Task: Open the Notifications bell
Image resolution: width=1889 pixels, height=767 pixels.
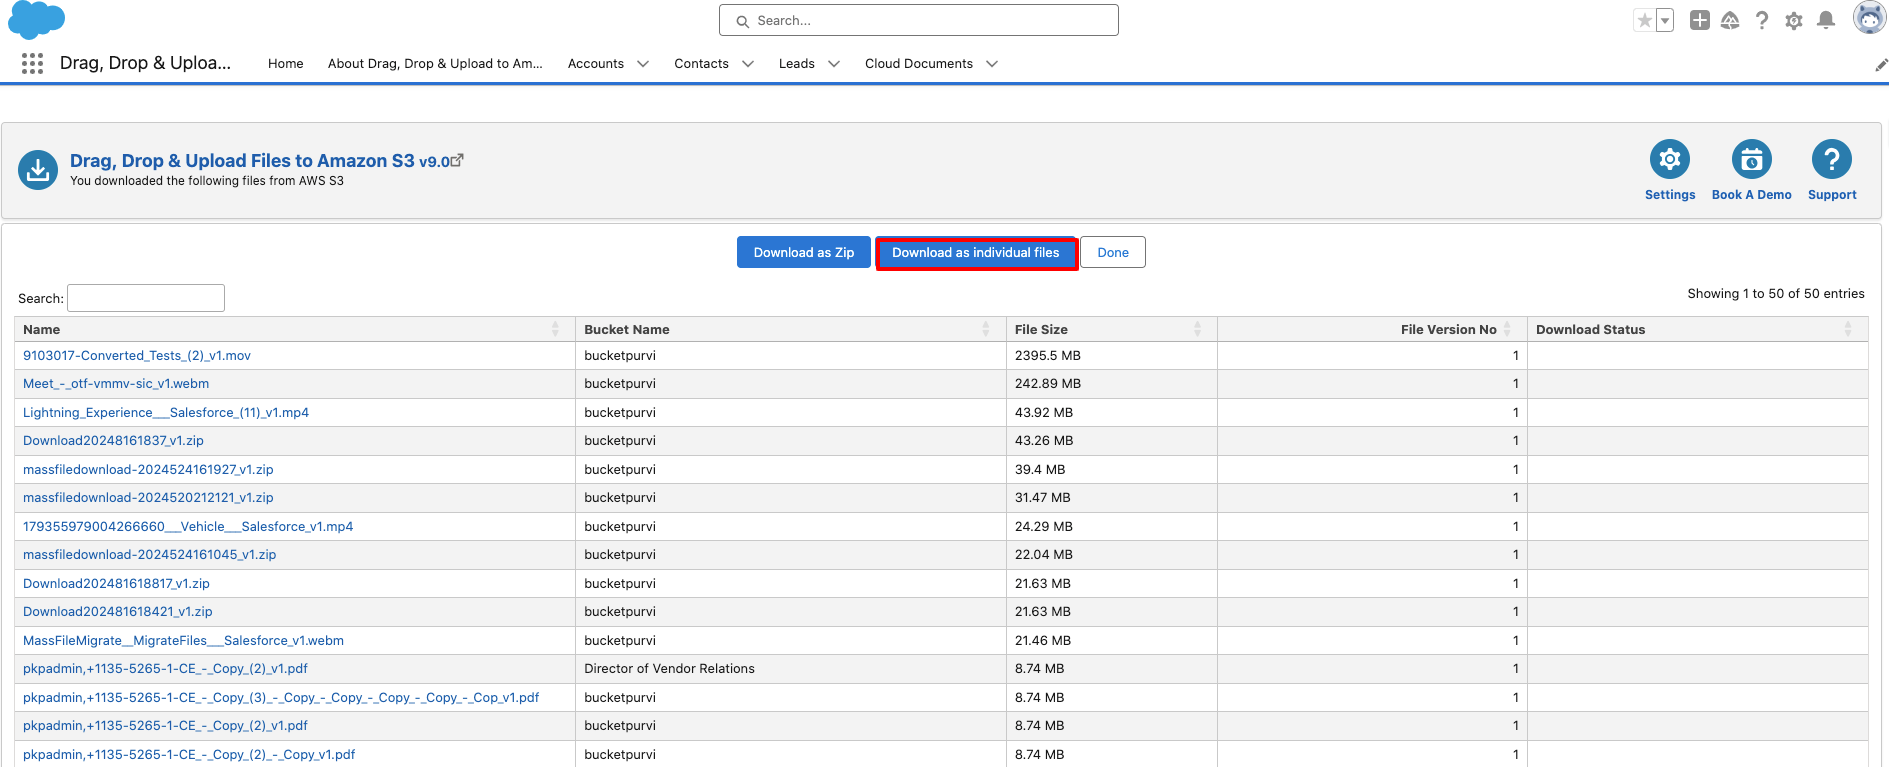Action: tap(1826, 20)
